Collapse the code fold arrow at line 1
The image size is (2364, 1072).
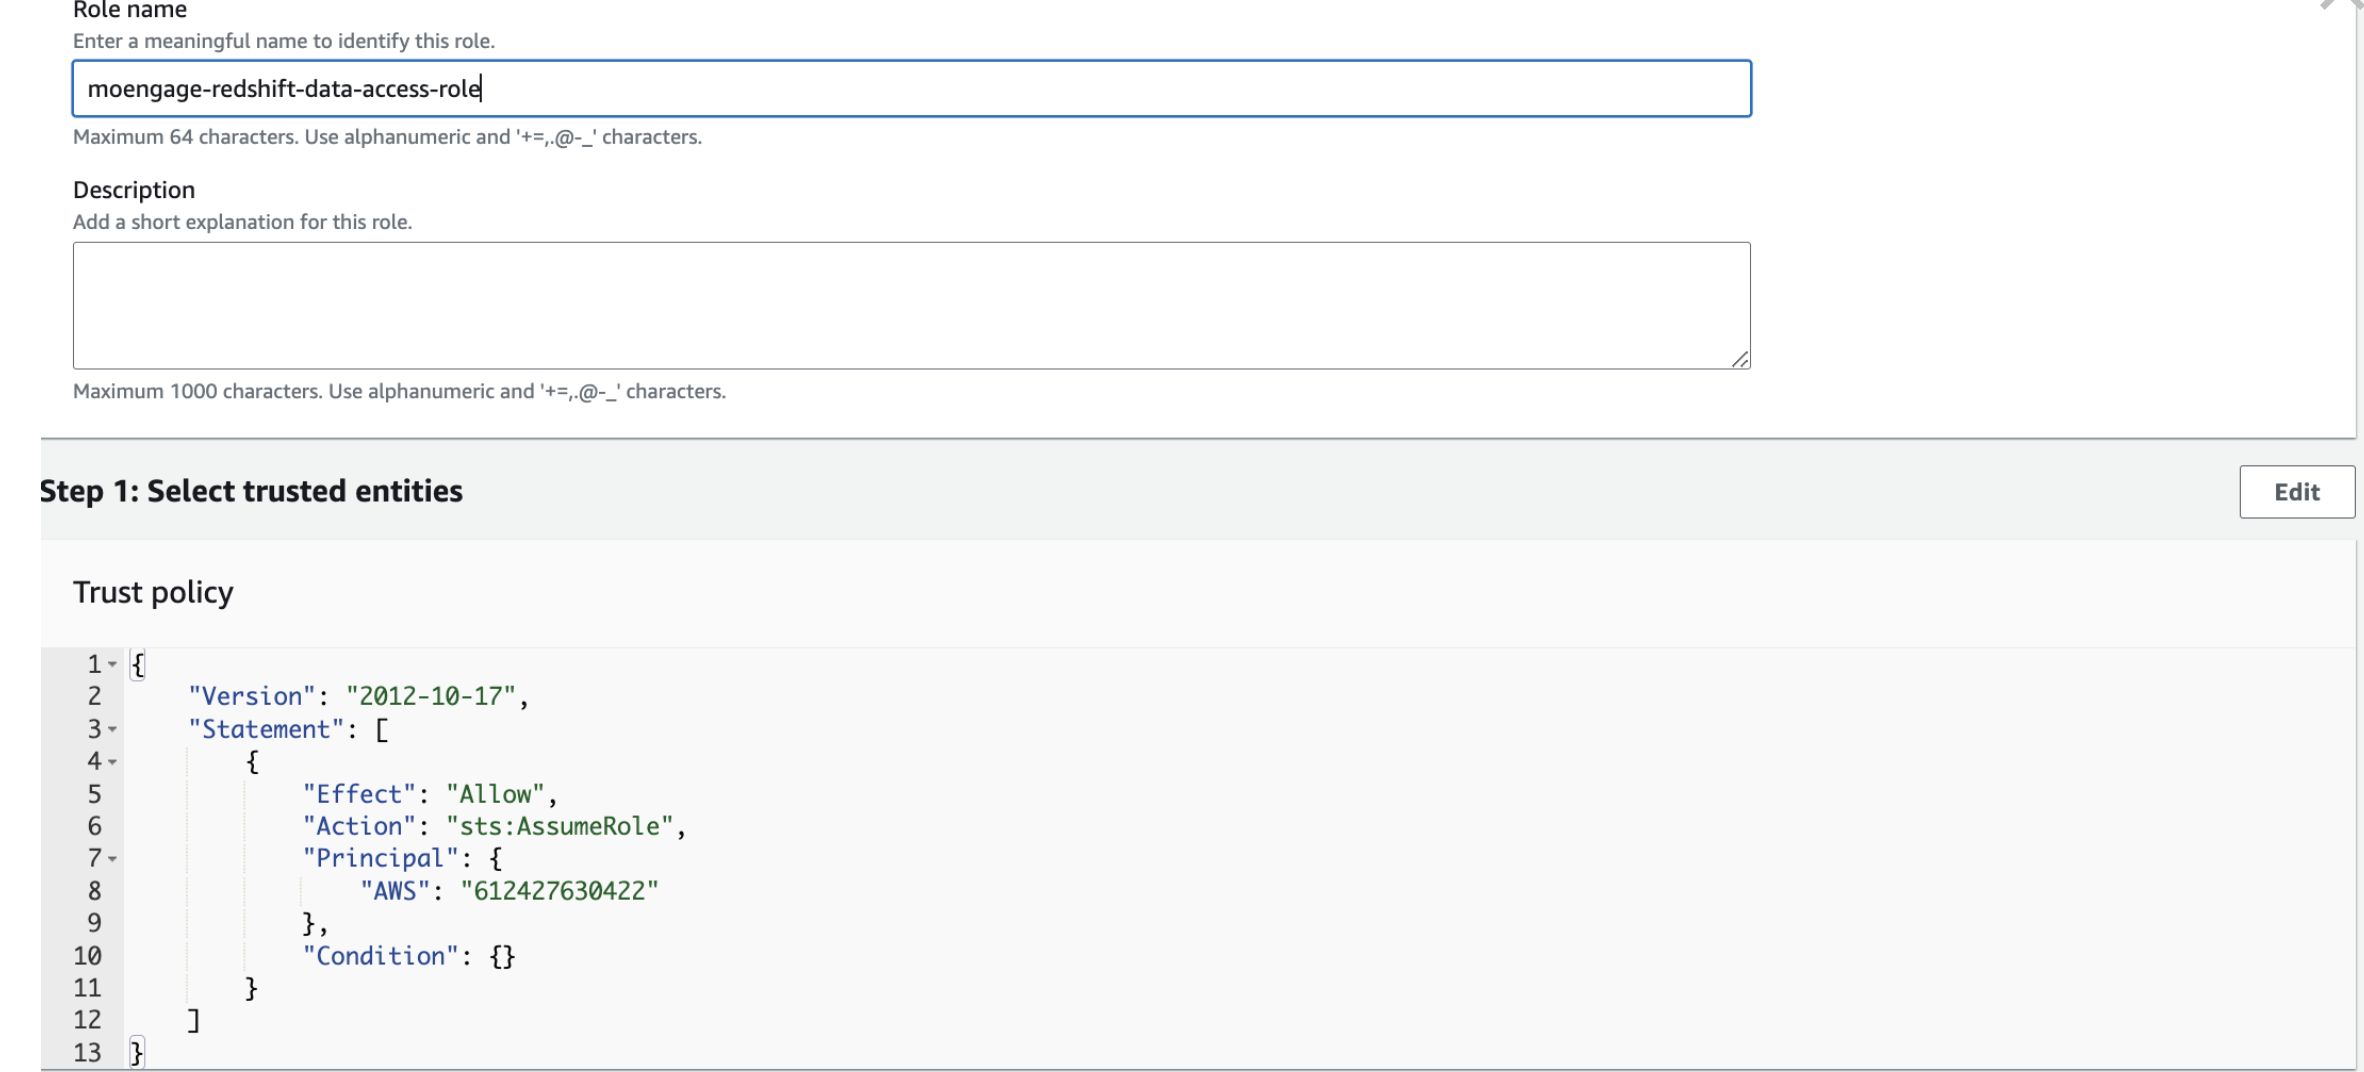(x=113, y=665)
